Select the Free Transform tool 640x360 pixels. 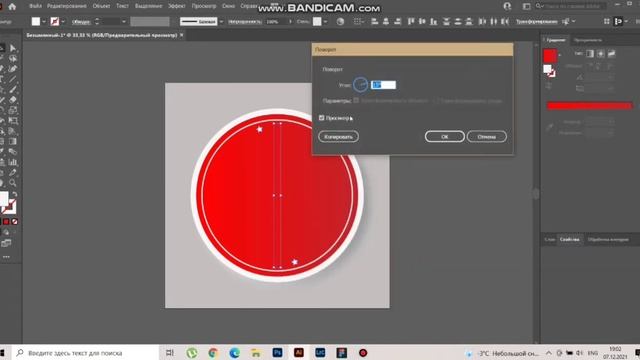pyautogui.click(x=13, y=120)
